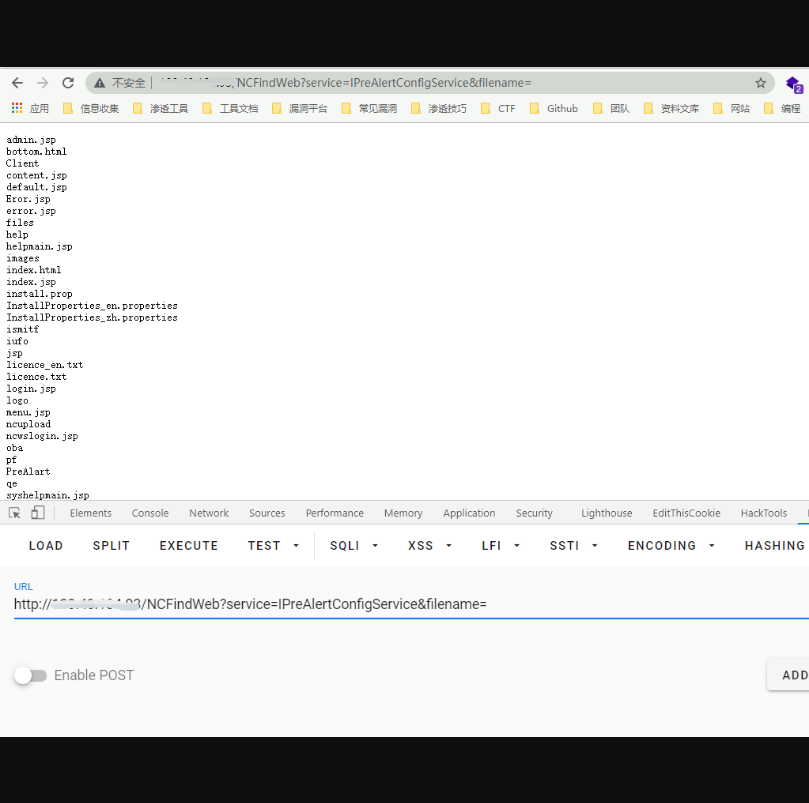Click the EXECUTE button in HackBar

189,545
